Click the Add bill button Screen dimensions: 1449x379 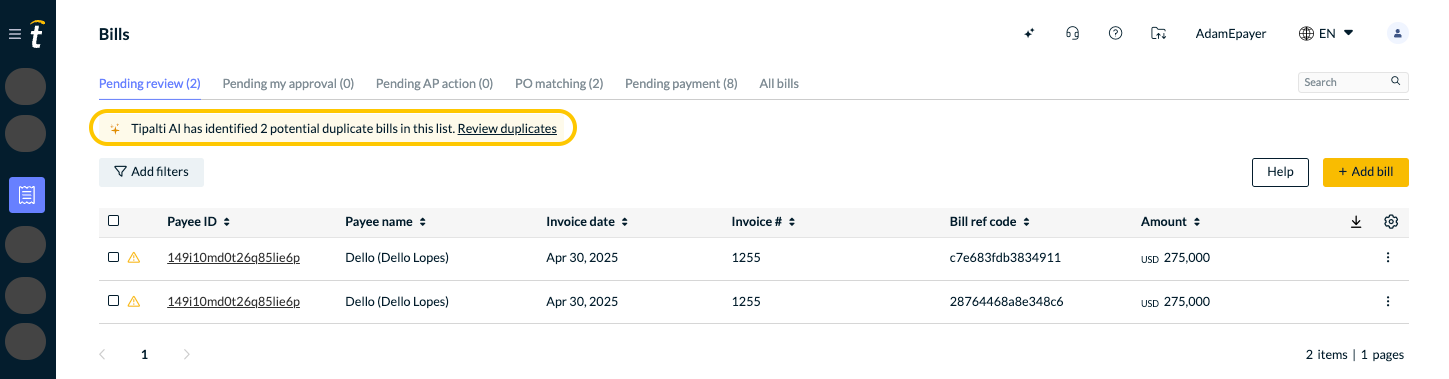click(x=1365, y=172)
